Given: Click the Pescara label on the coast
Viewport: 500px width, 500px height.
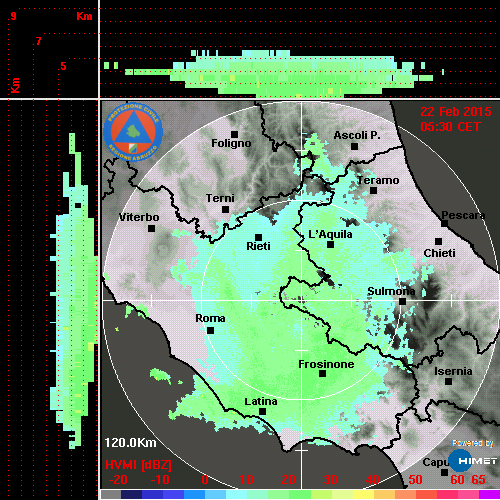Looking at the screenshot, I should [463, 215].
